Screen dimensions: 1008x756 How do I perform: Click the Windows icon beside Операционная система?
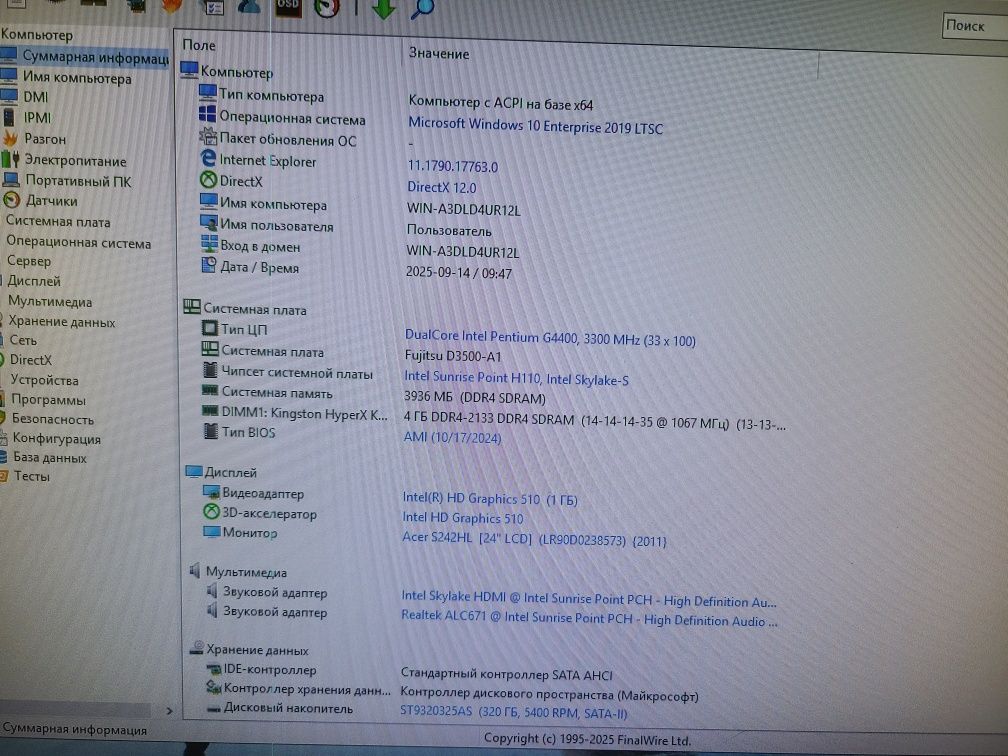point(207,115)
